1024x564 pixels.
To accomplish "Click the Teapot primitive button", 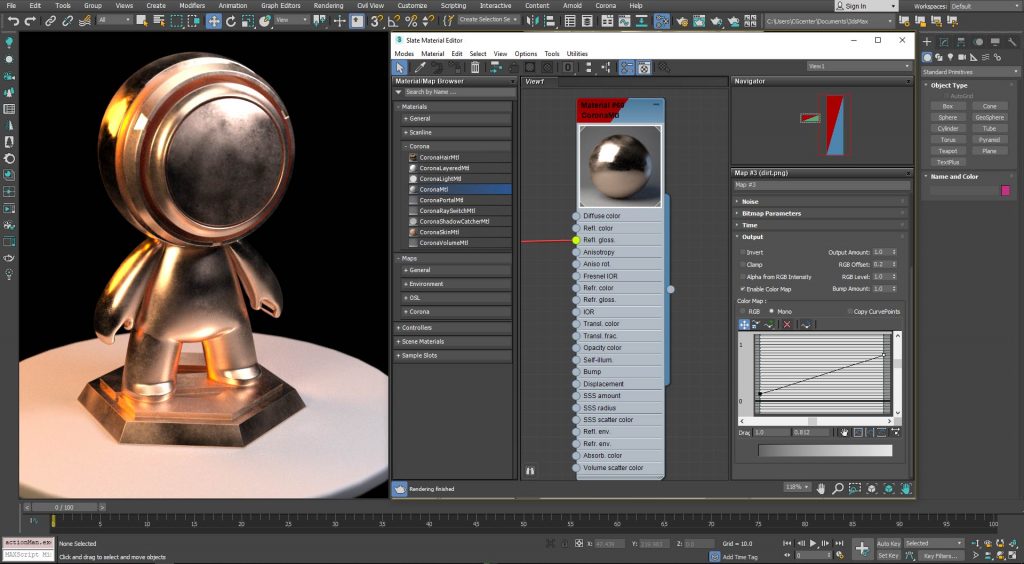I will coord(947,151).
